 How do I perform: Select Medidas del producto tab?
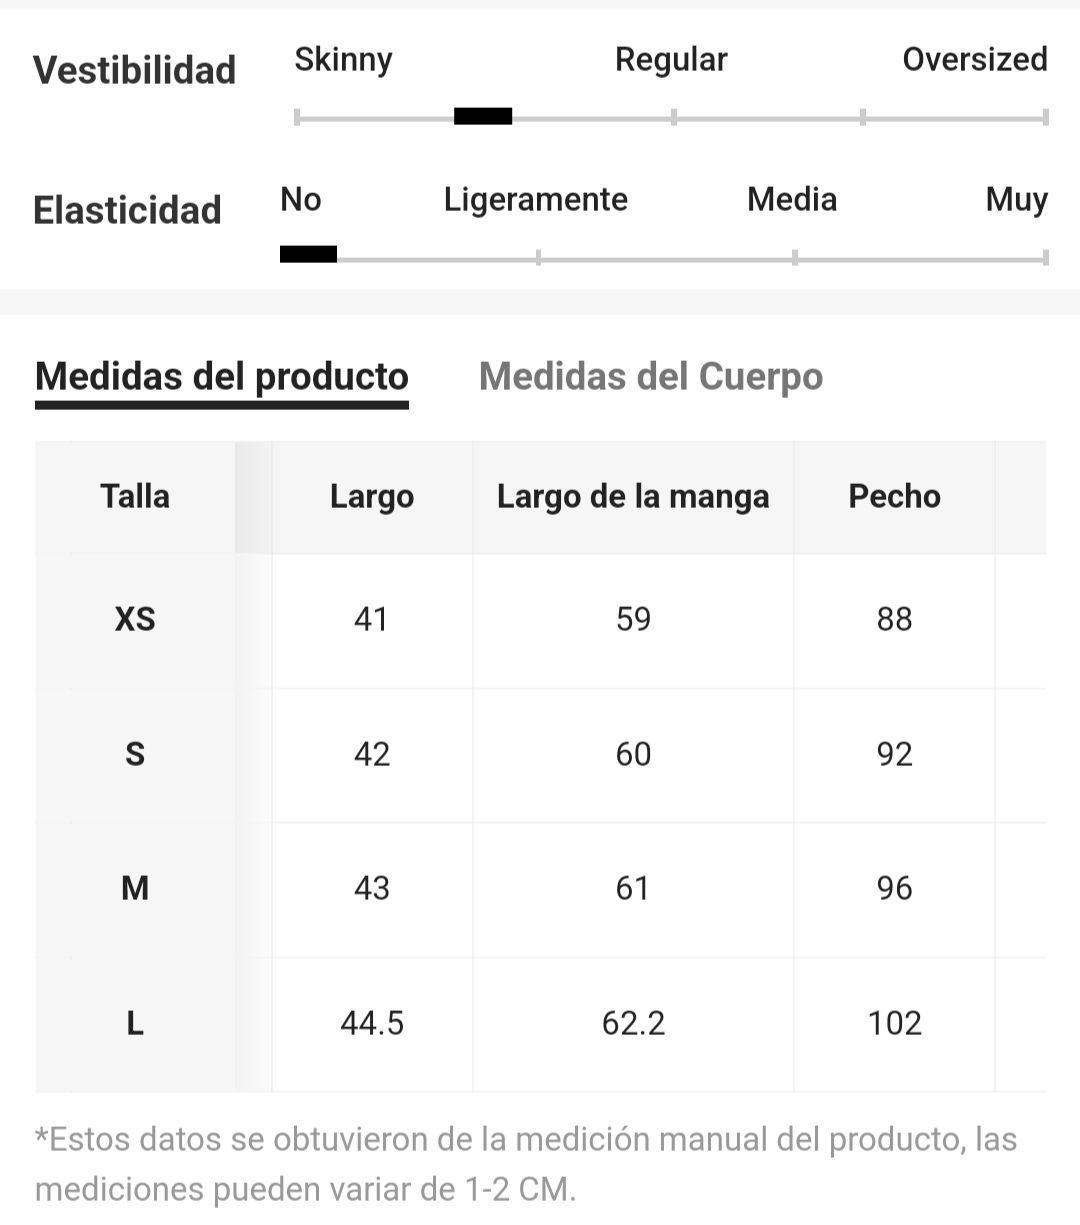[222, 377]
